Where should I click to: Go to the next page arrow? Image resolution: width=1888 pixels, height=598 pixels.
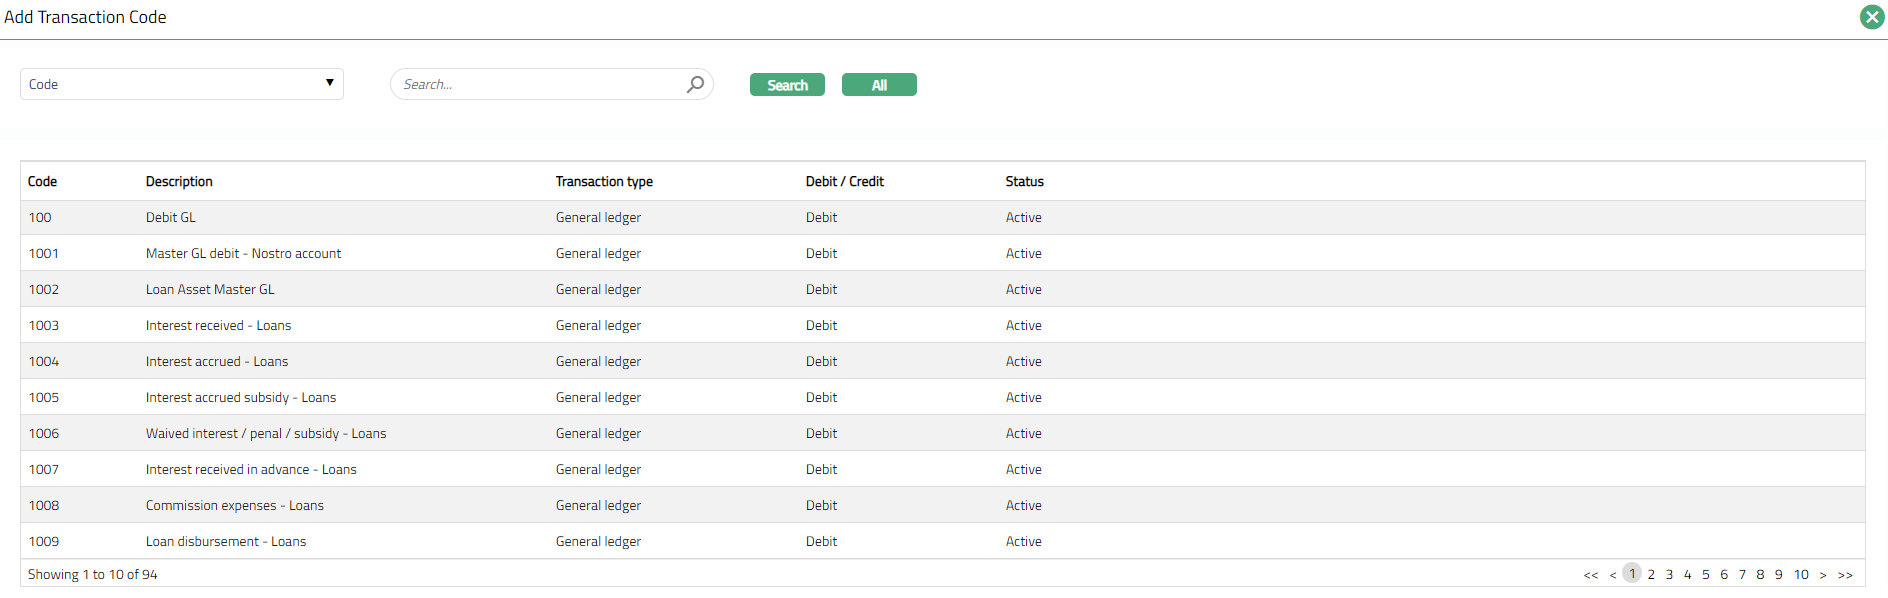pos(1823,575)
